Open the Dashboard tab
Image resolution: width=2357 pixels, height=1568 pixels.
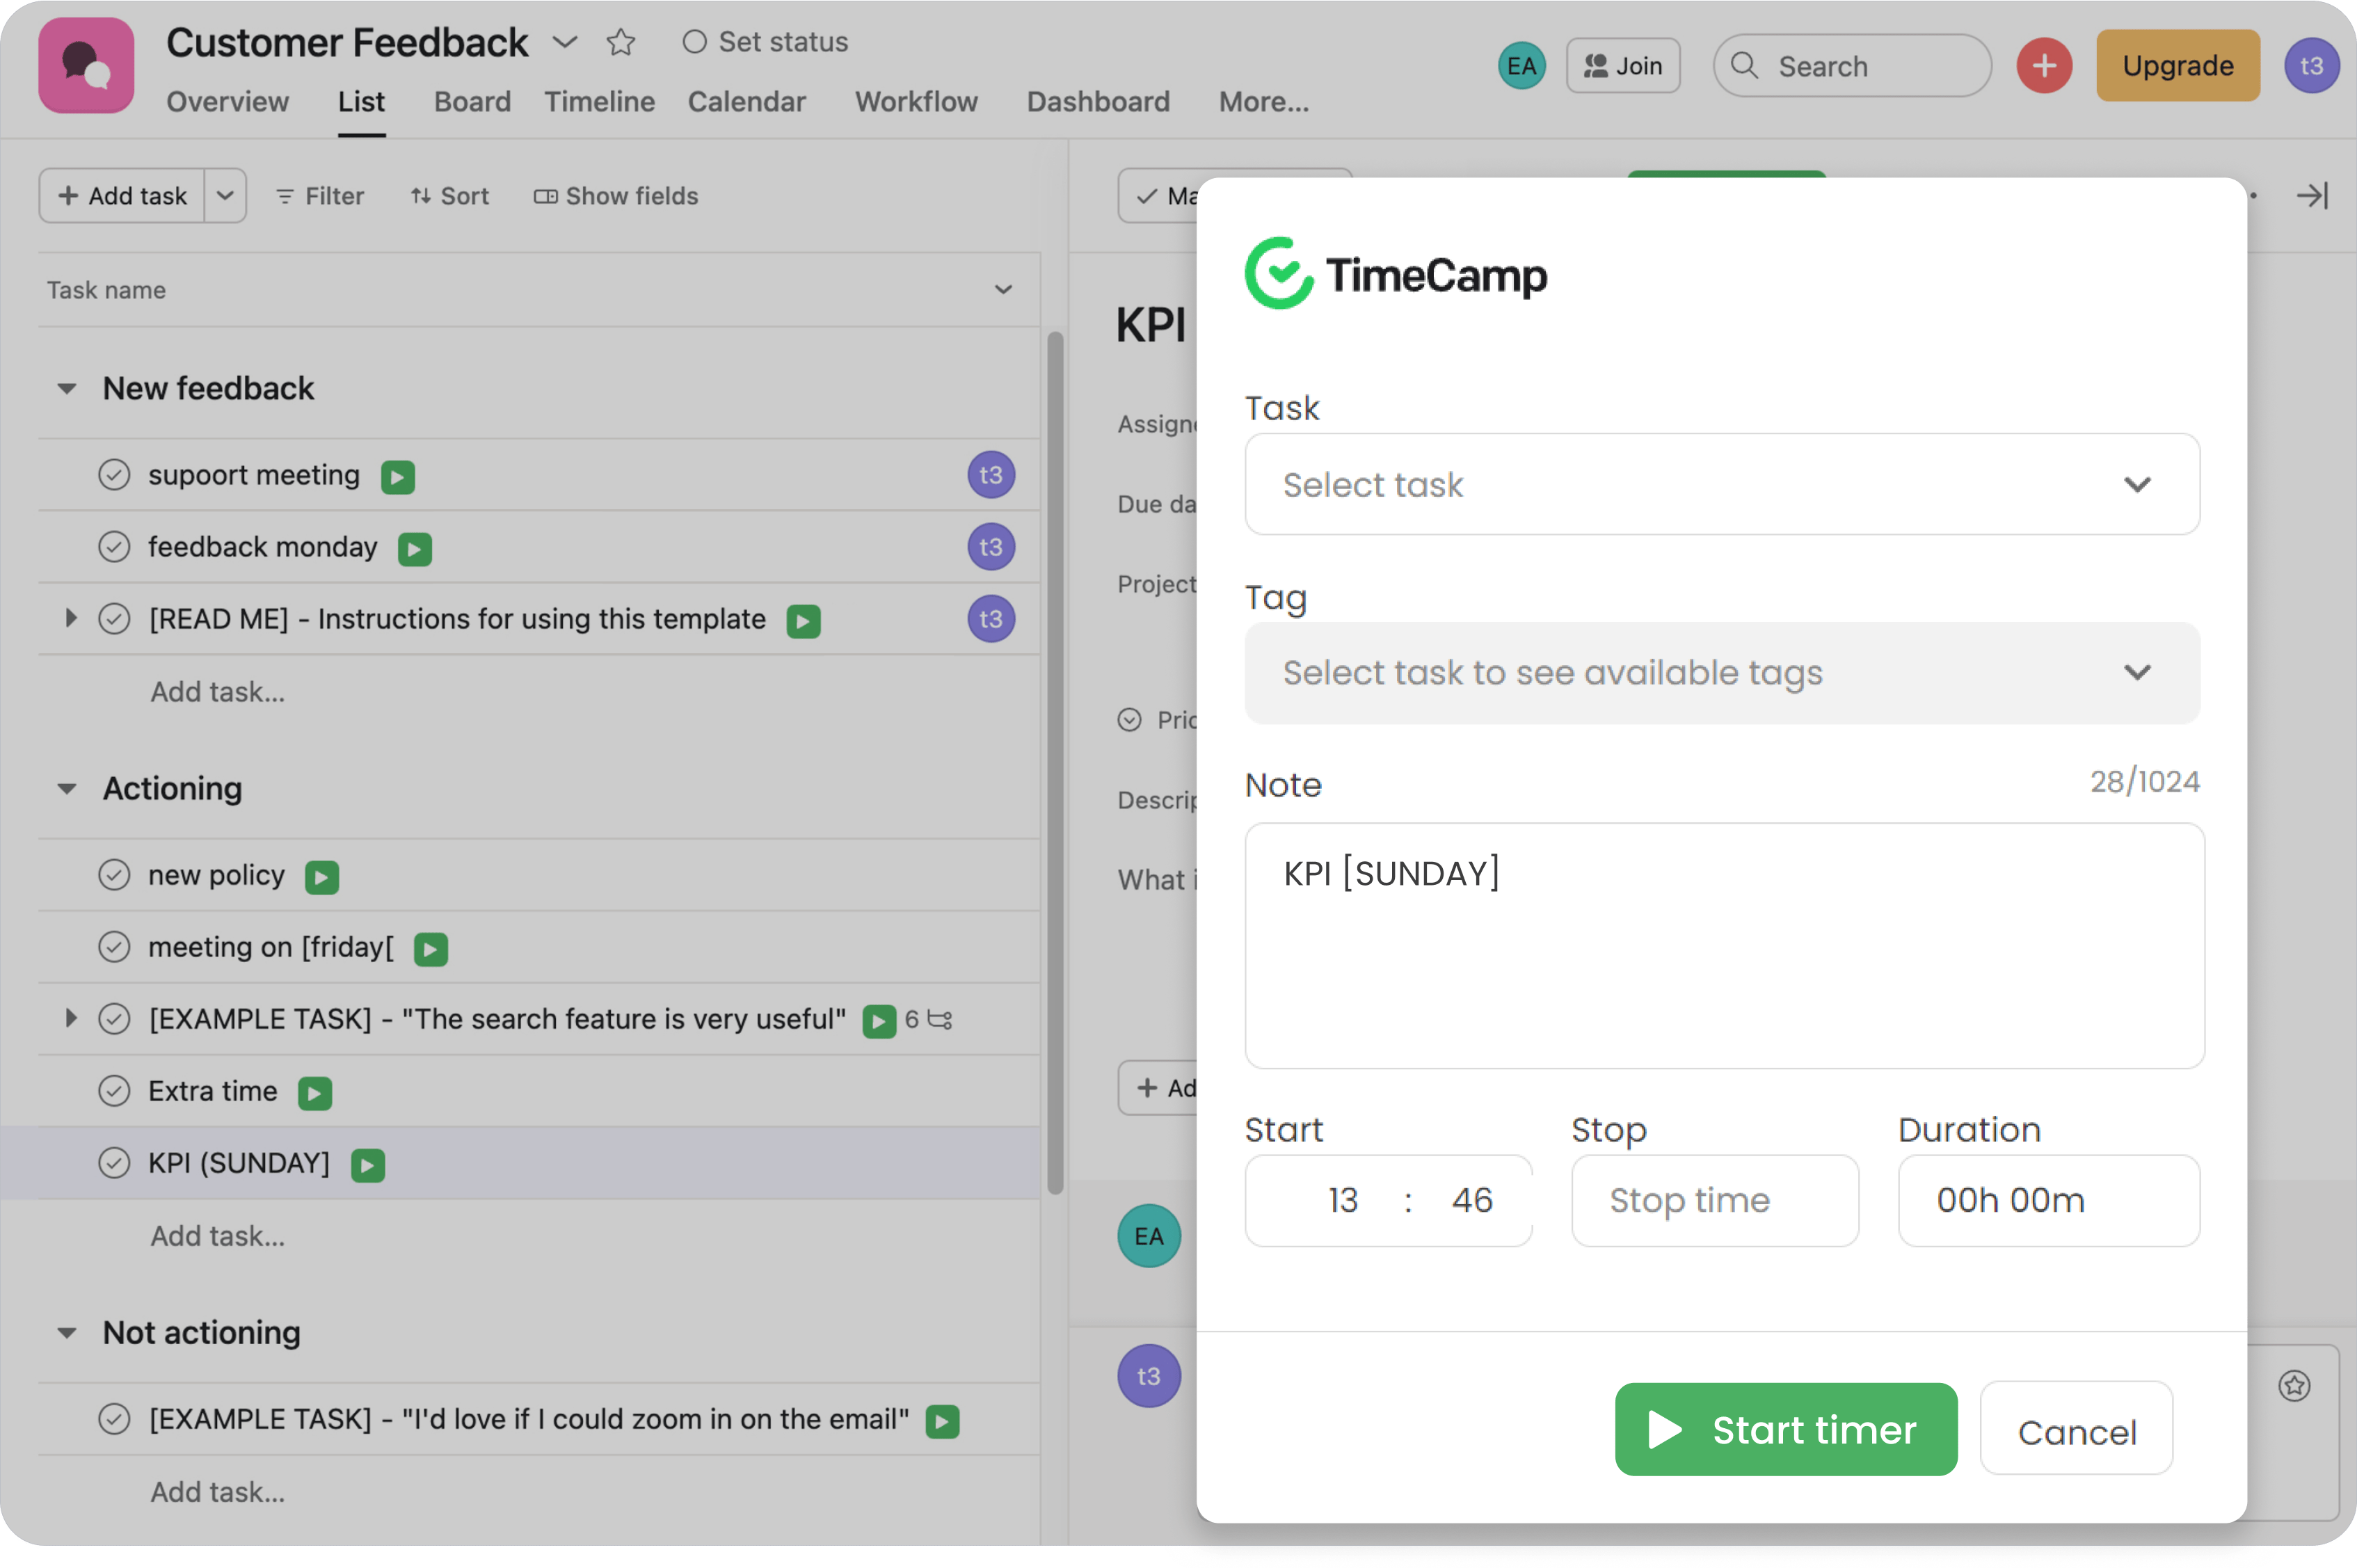(1098, 102)
